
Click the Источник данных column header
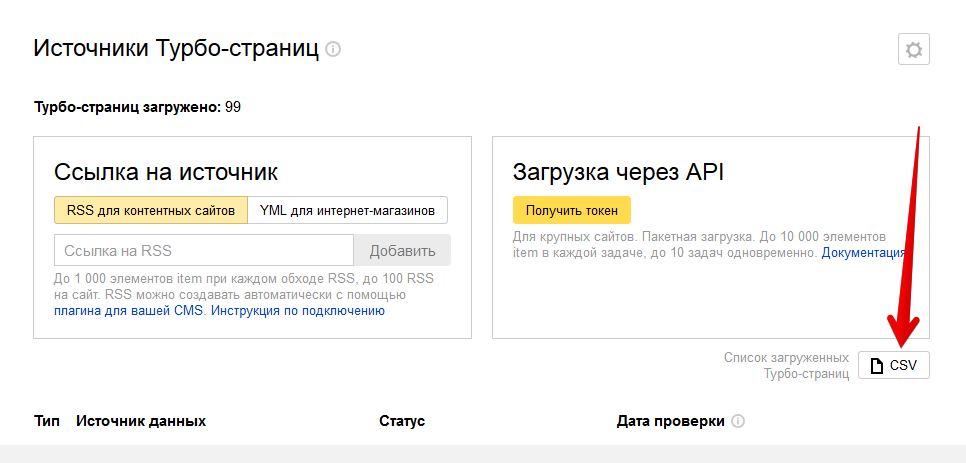tap(141, 421)
